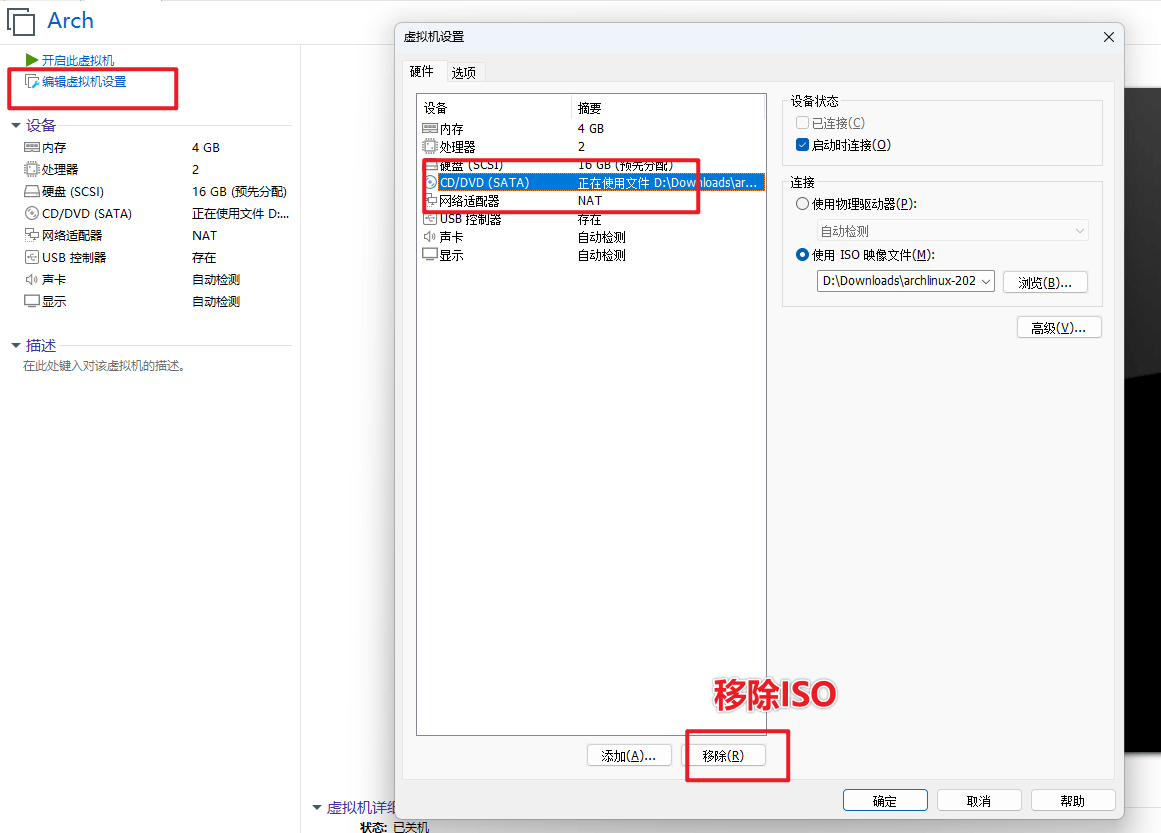Toggle the 启动时连接 checkbox
Viewport: 1161px width, 833px height.
[x=802, y=145]
